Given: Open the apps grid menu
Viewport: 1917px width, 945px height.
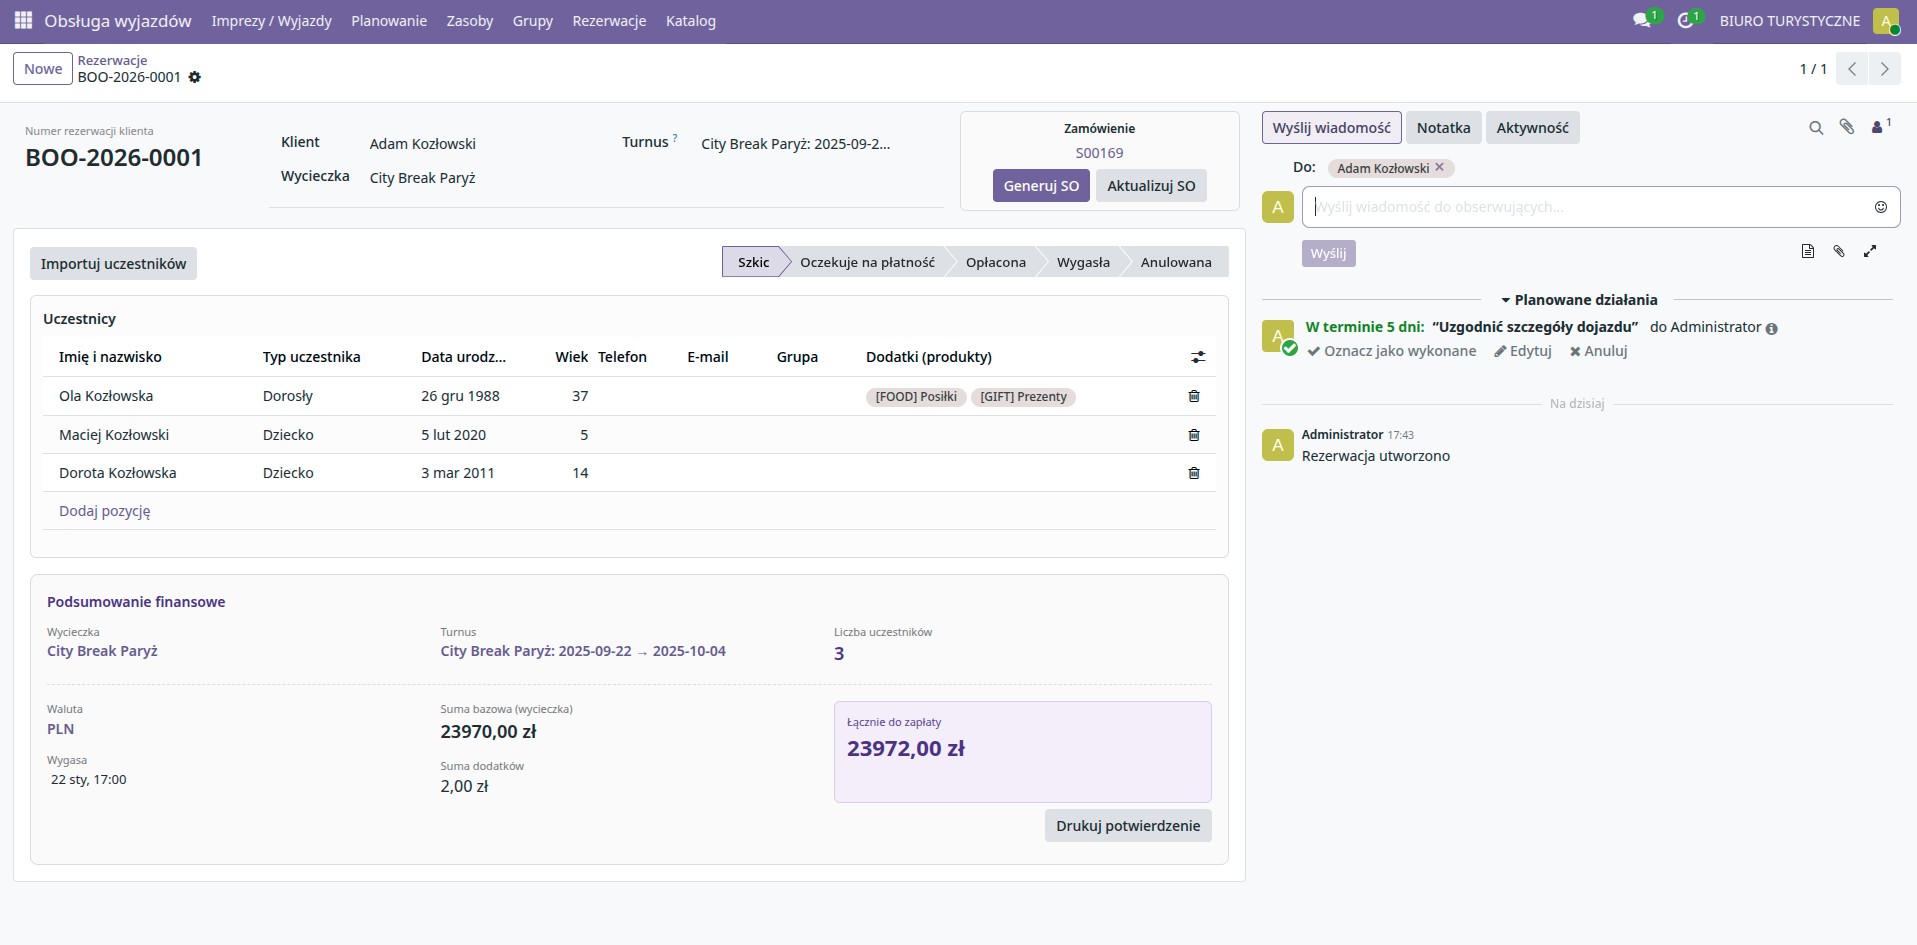Looking at the screenshot, I should [x=23, y=21].
